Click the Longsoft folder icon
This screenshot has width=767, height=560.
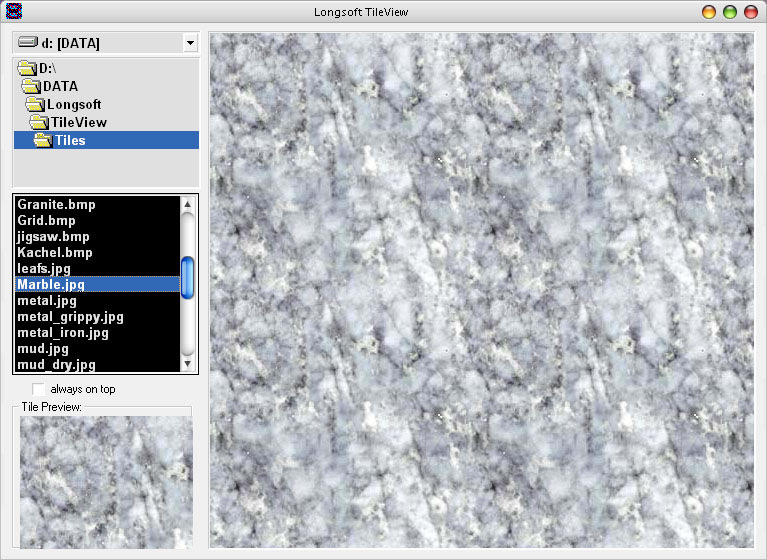pyautogui.click(x=36, y=104)
